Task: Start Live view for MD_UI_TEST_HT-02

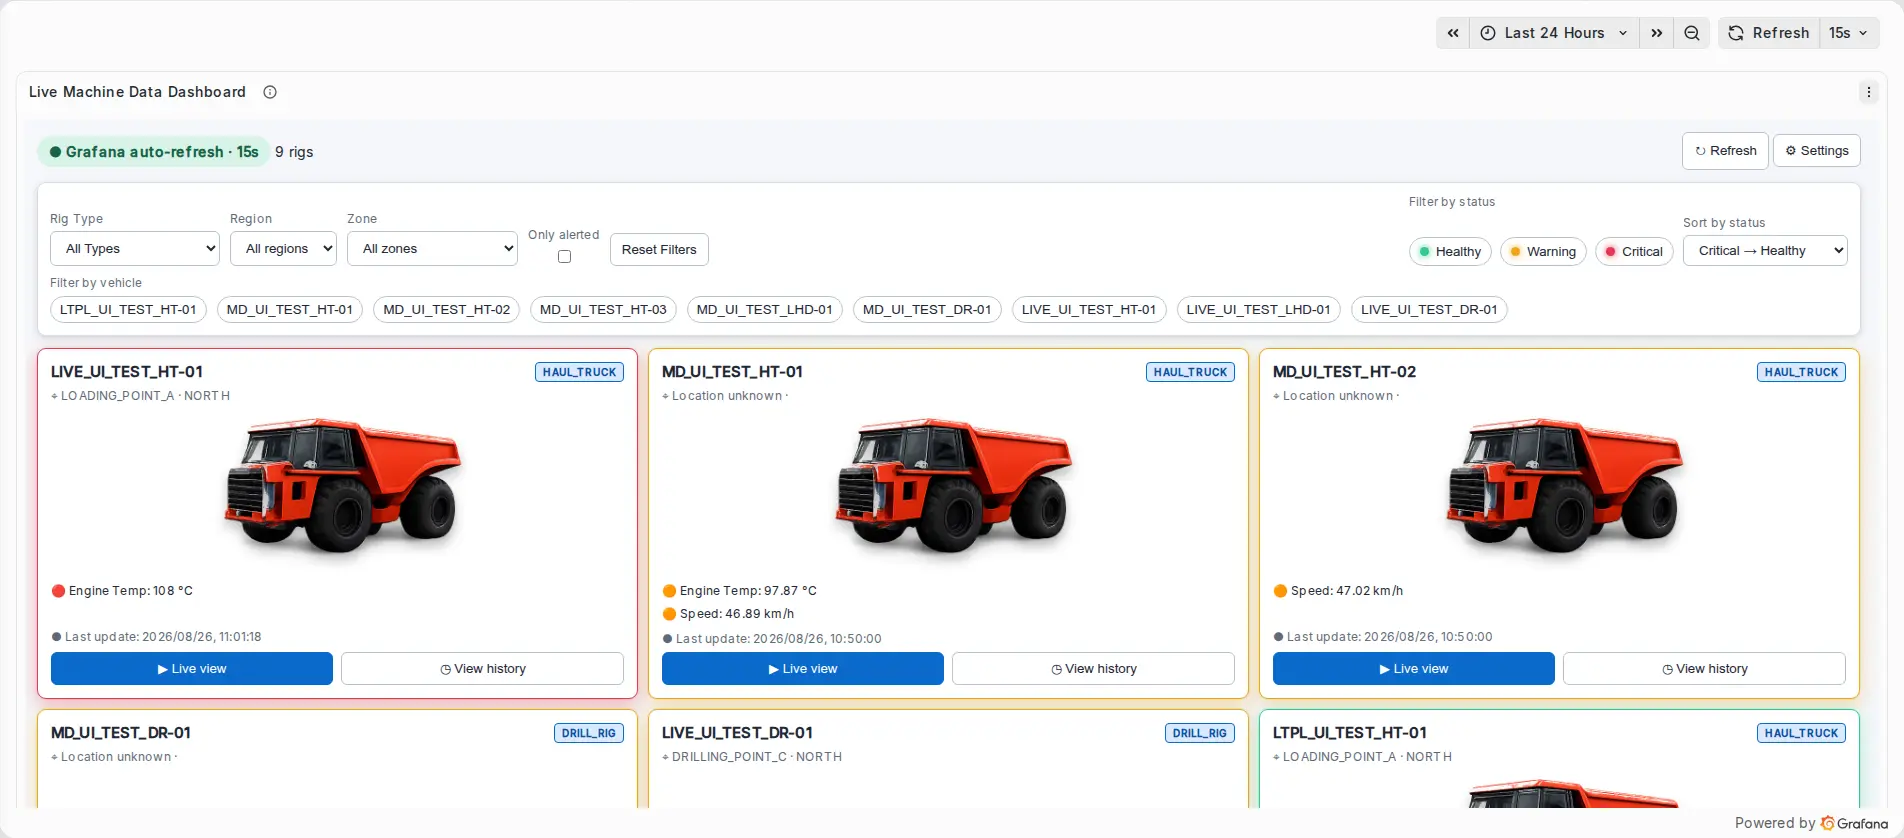Action: (1414, 669)
